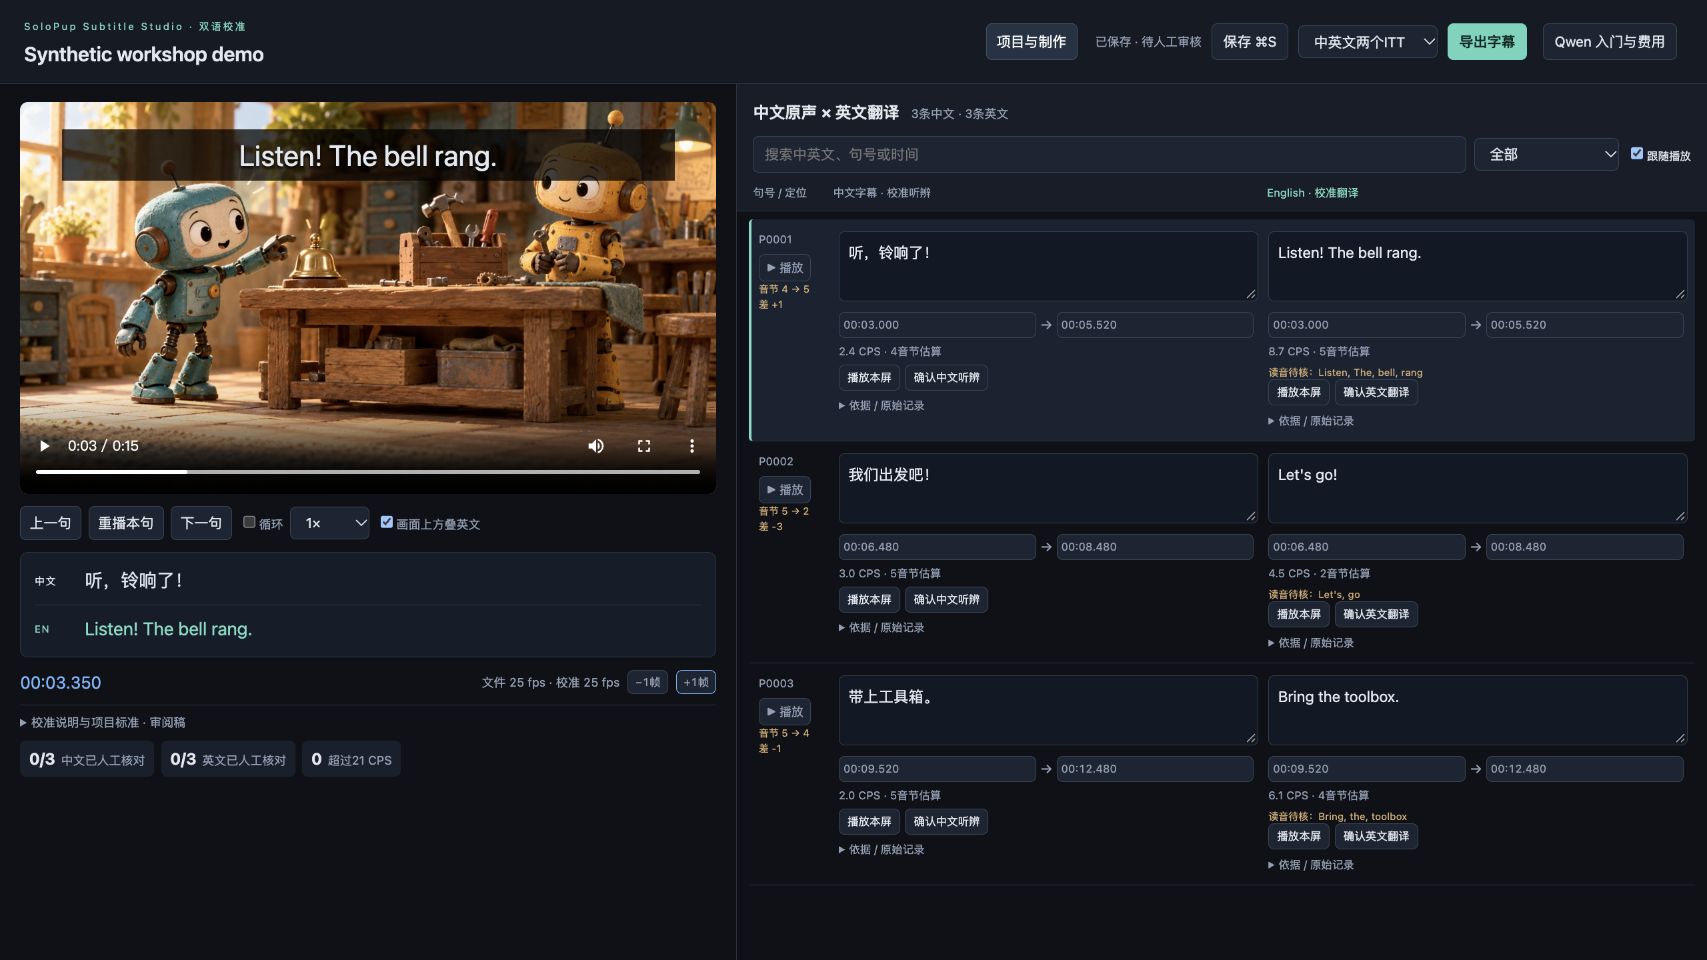Mute the video using the speaker icon
The height and width of the screenshot is (960, 1707).
[x=596, y=446]
